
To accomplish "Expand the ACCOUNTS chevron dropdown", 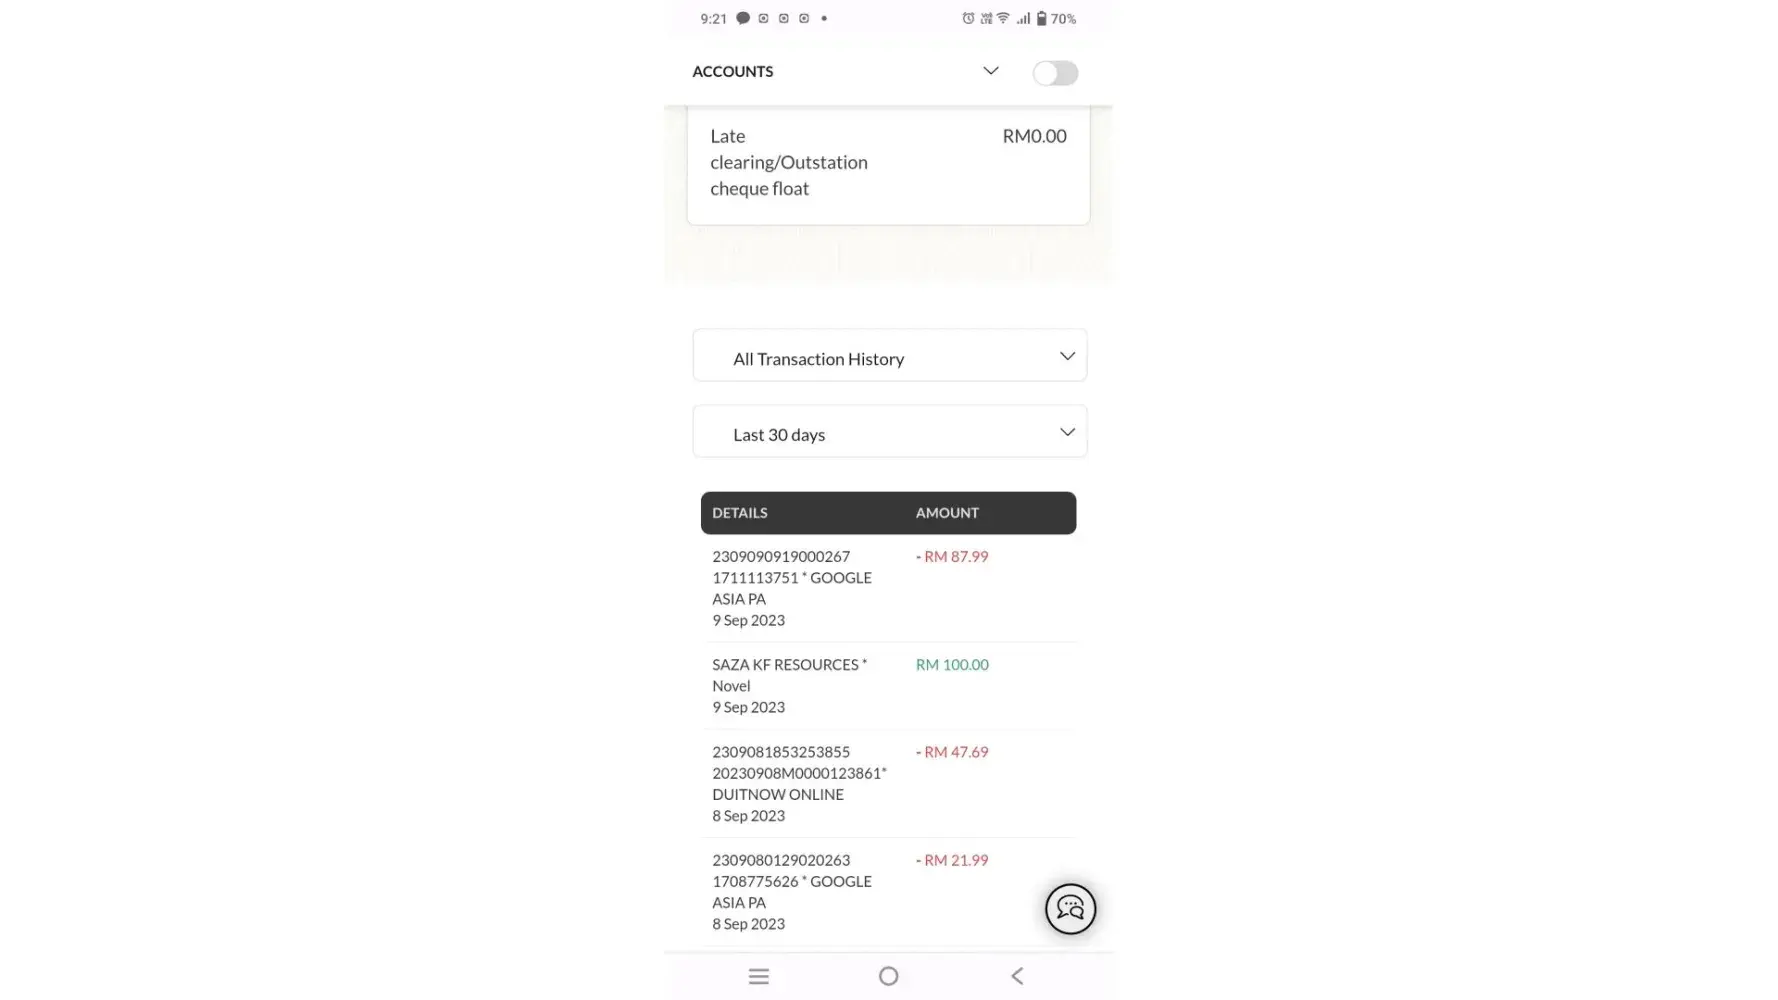I will 990,71.
